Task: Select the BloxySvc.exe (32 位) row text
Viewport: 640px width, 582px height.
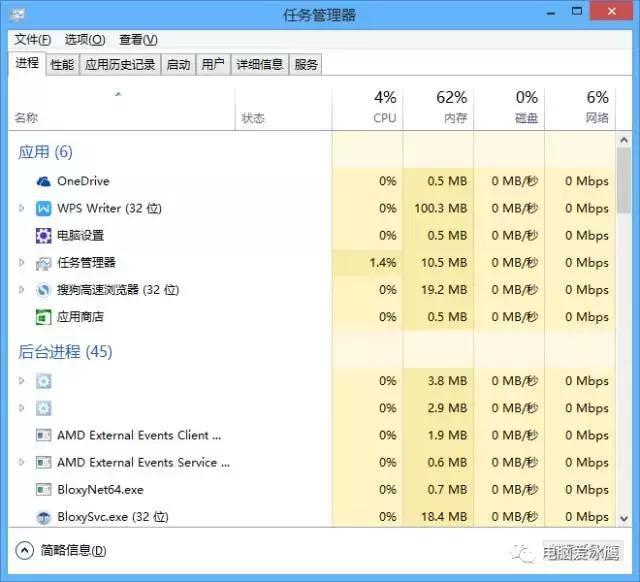Action: pos(113,517)
